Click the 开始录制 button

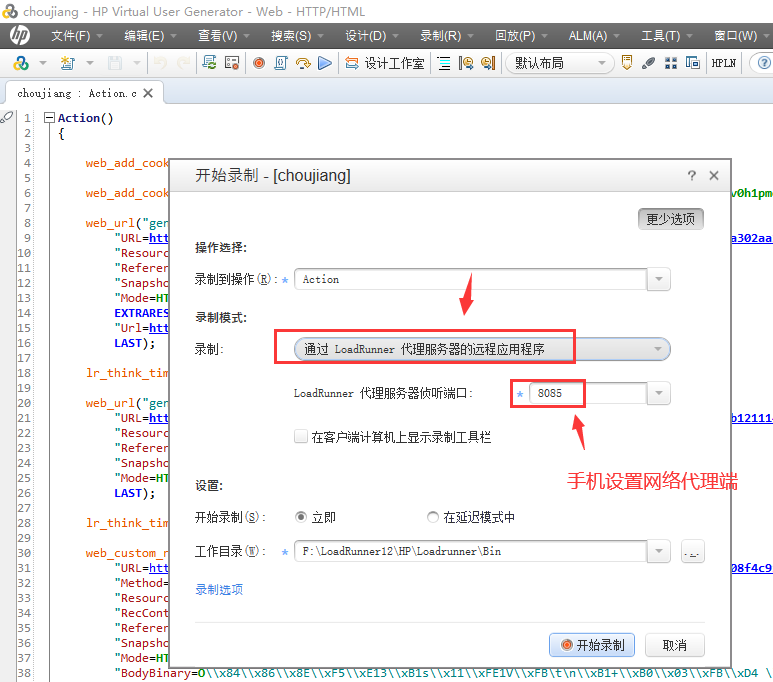tap(592, 645)
